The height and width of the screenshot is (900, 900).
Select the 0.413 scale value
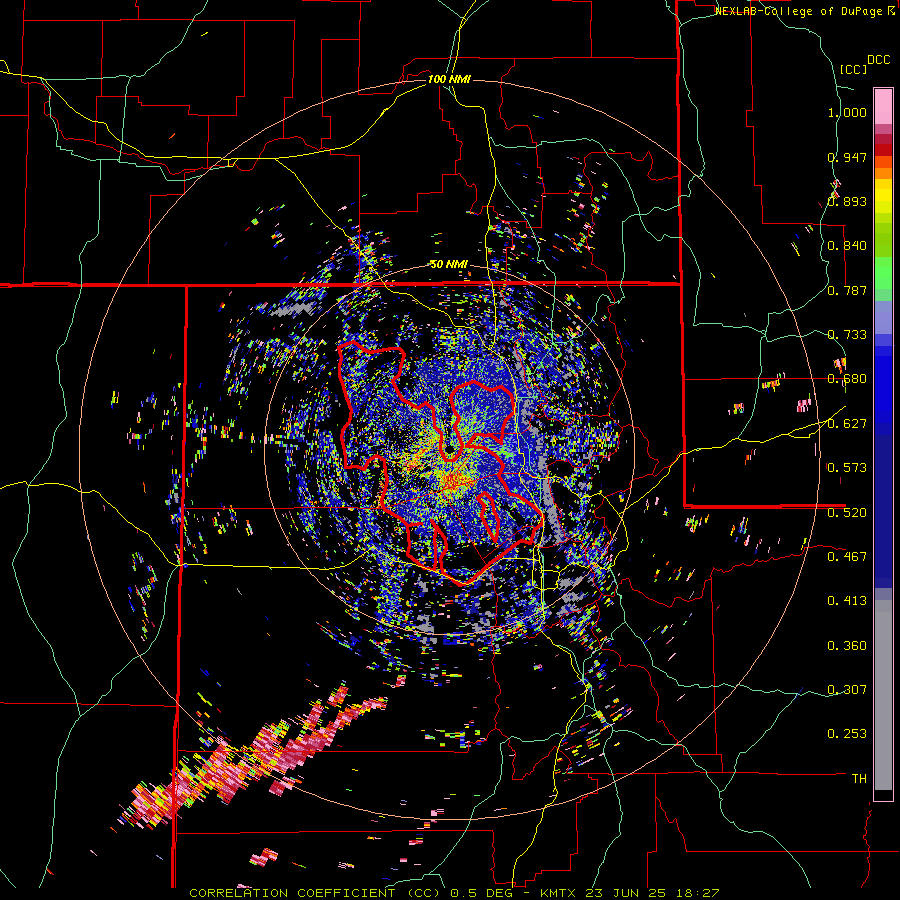(847, 601)
